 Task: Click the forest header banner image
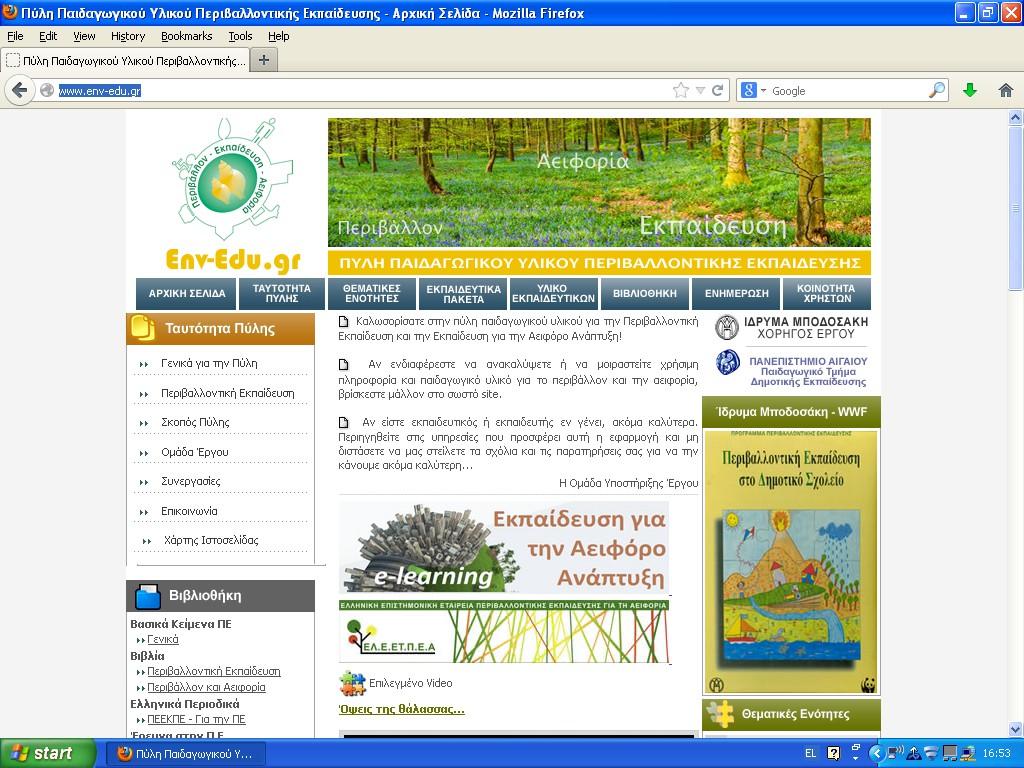(x=599, y=182)
